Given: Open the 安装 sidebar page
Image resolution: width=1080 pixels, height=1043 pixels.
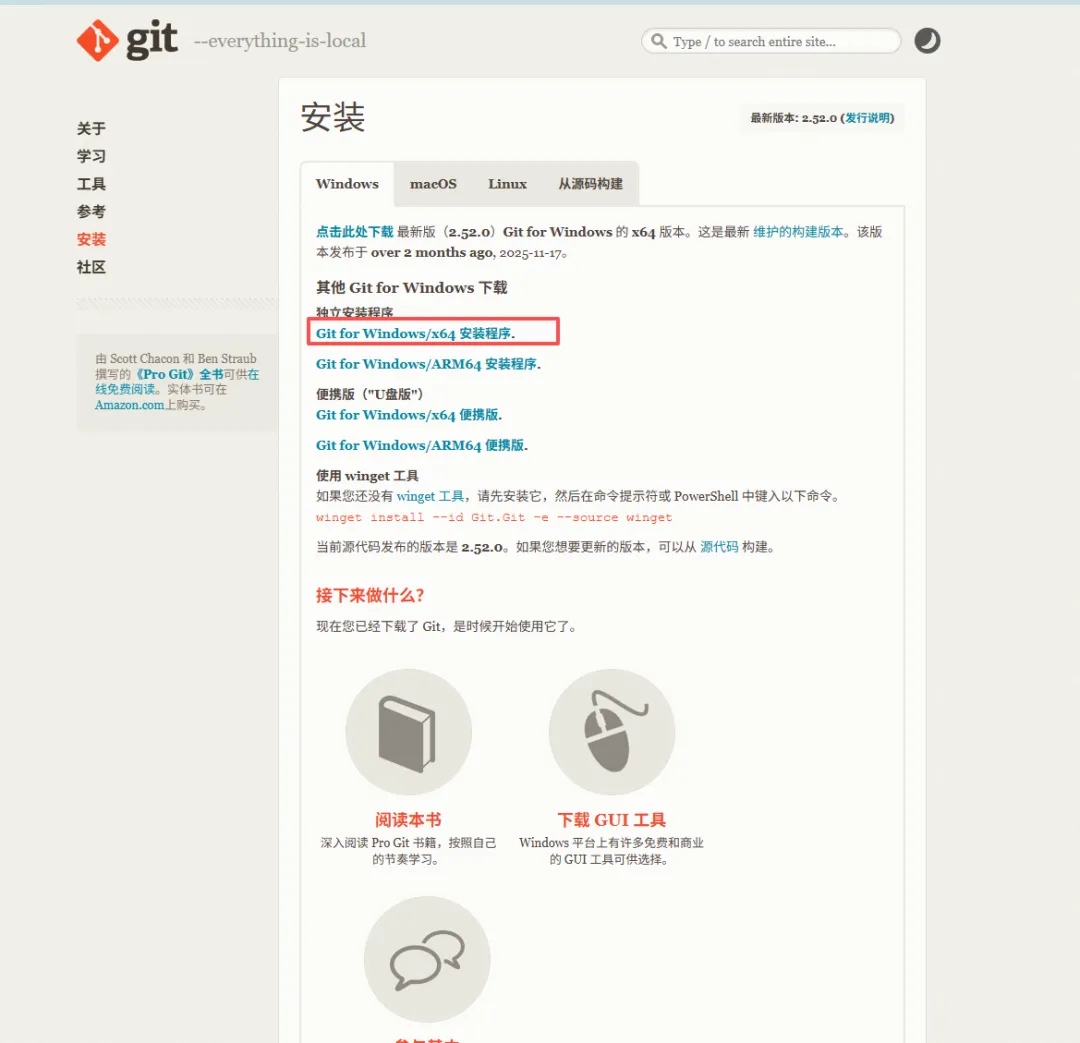Looking at the screenshot, I should (x=91, y=239).
